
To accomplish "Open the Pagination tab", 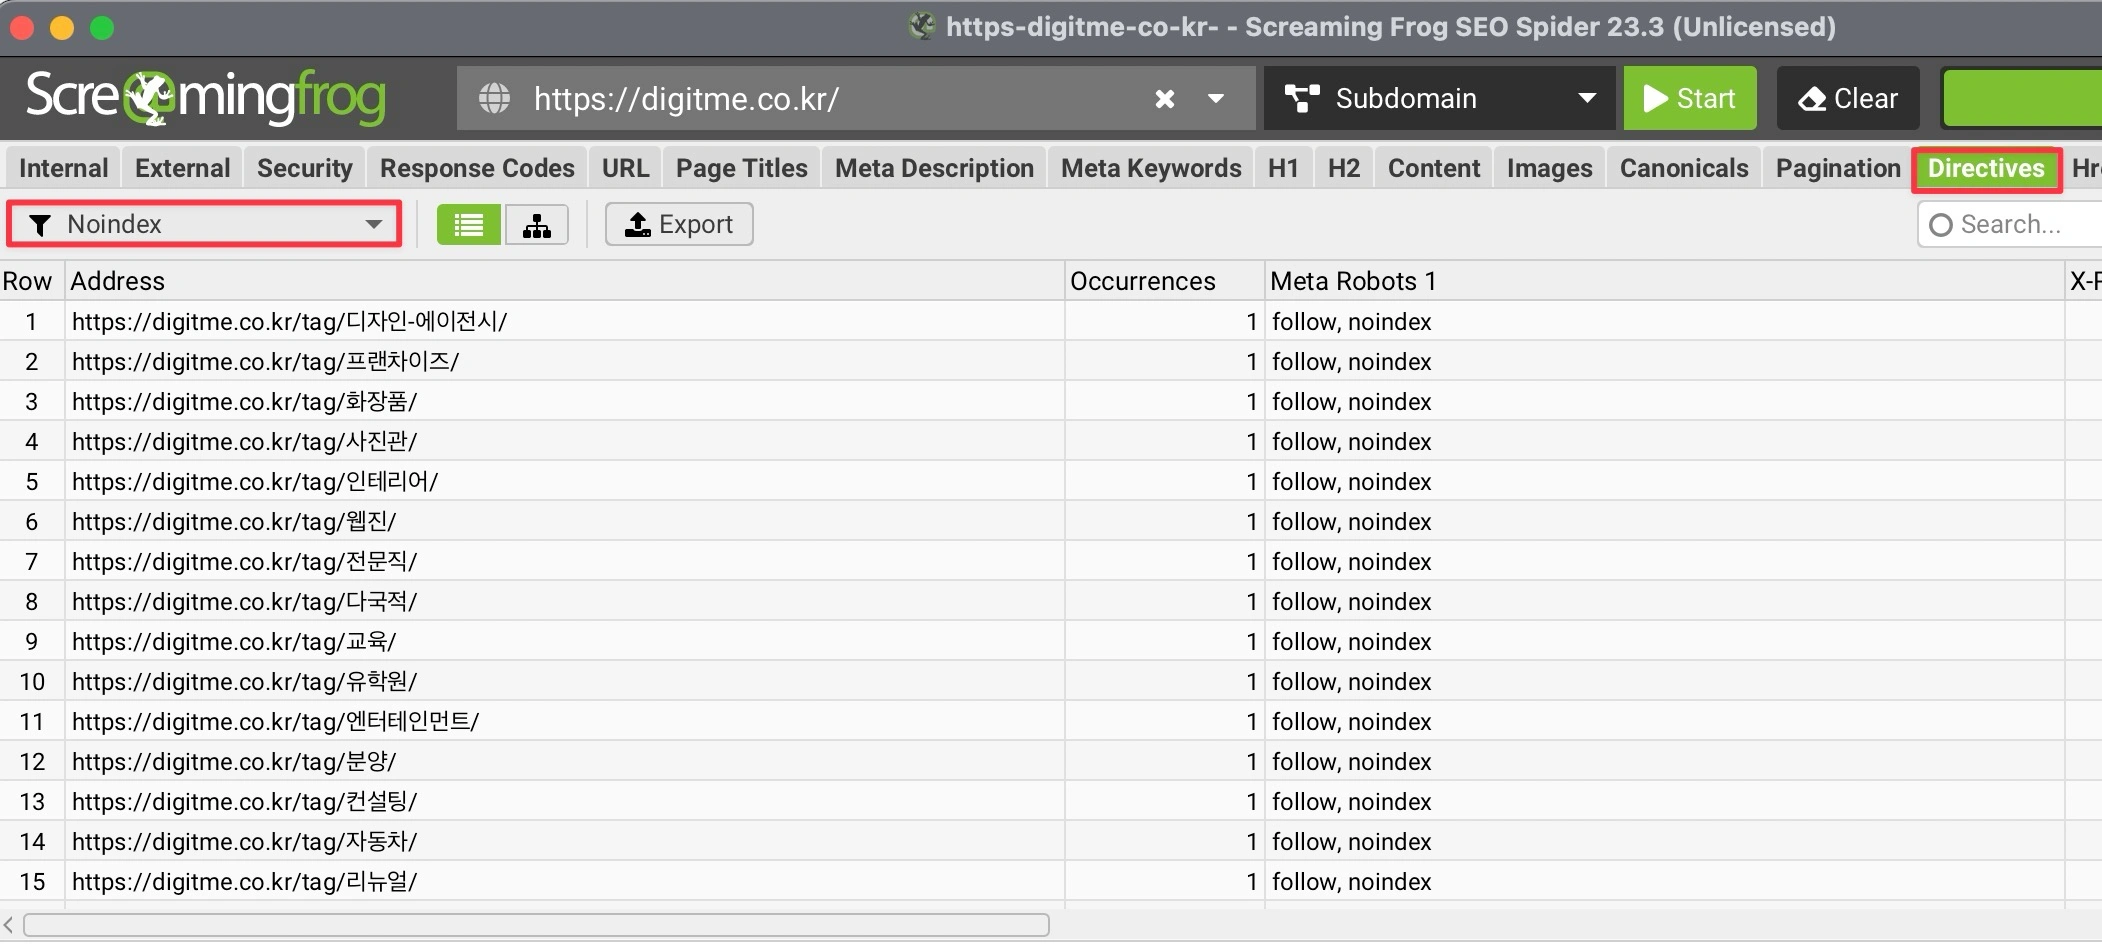I will tap(1838, 168).
